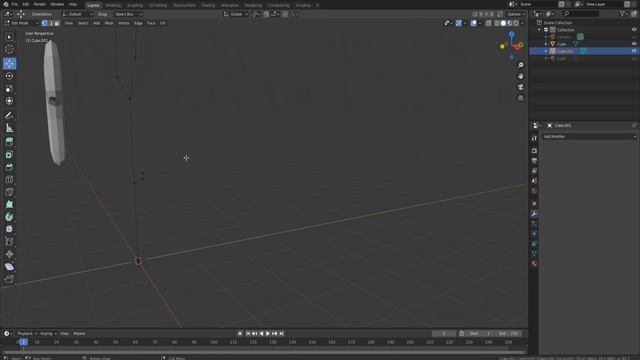Select the Move tool
640x360 pixels.
pos(9,63)
